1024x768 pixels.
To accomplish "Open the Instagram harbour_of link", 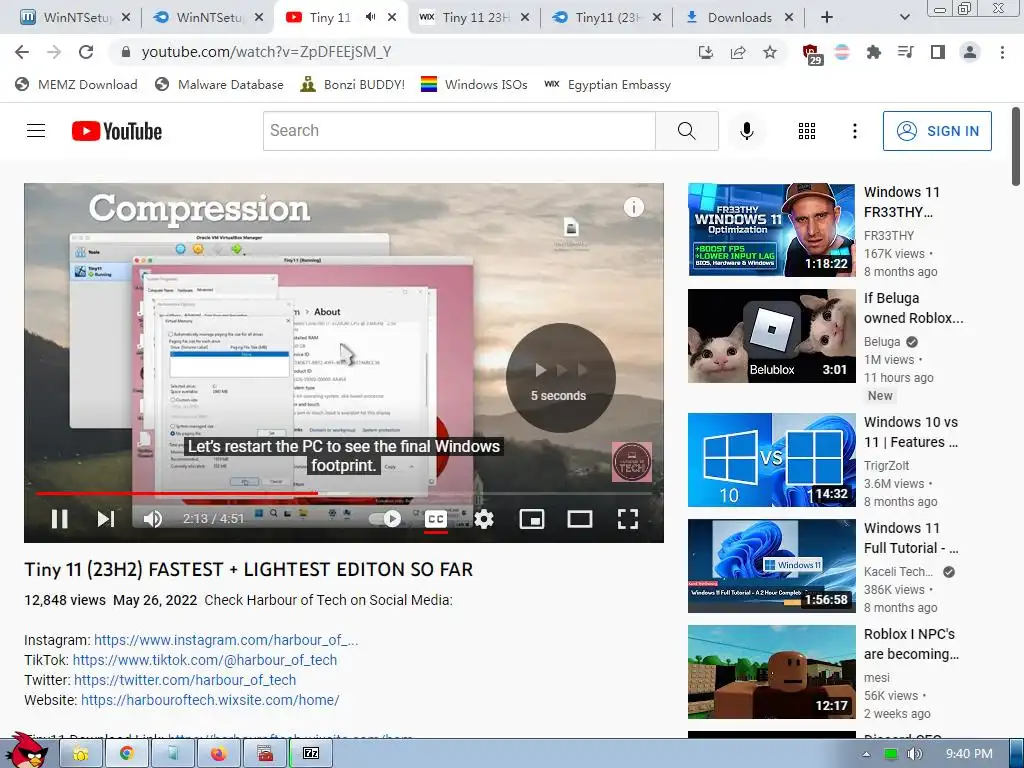I will pos(226,640).
